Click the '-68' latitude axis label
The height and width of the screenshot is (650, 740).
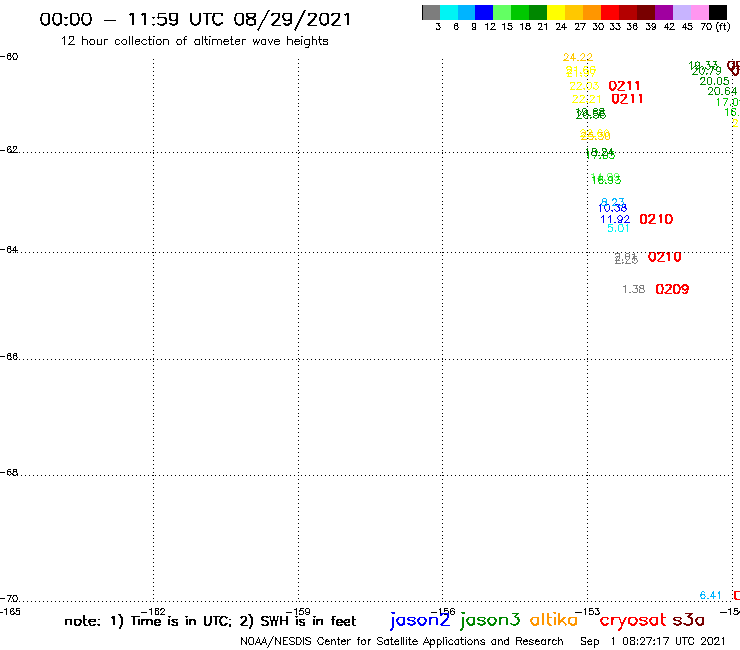tap(9, 473)
